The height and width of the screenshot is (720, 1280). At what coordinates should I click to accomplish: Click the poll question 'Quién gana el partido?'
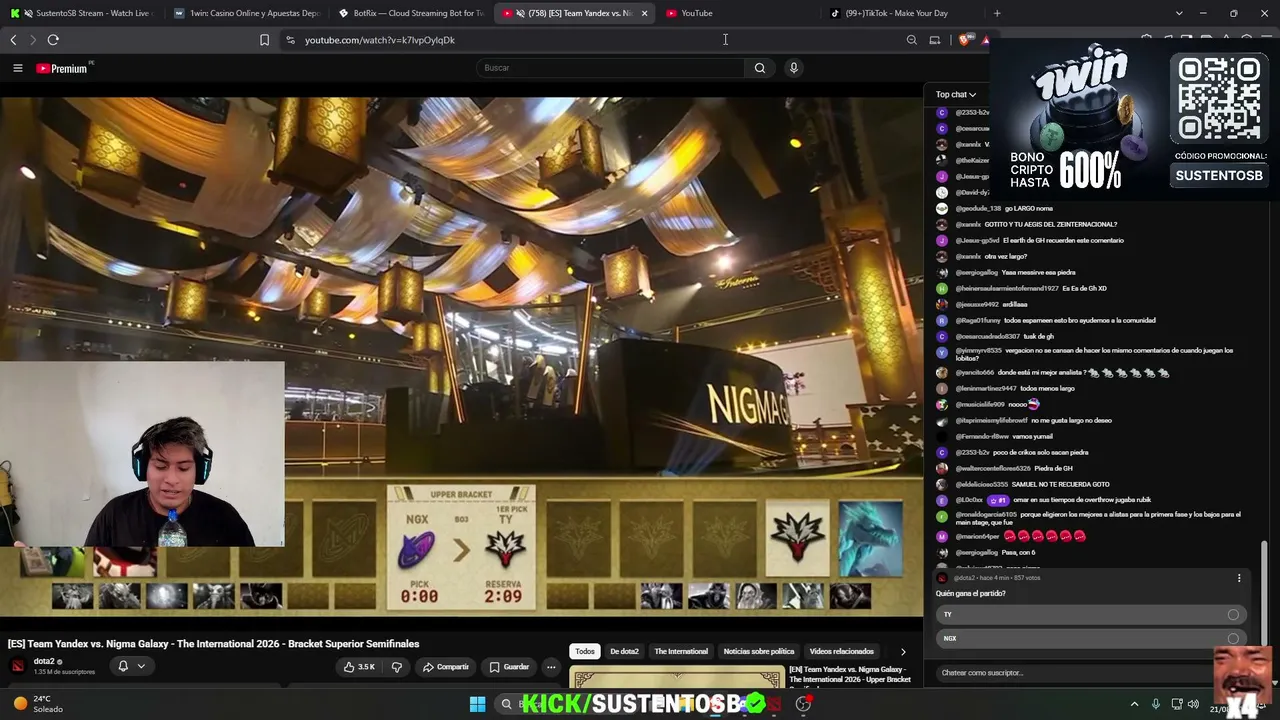pos(973,594)
